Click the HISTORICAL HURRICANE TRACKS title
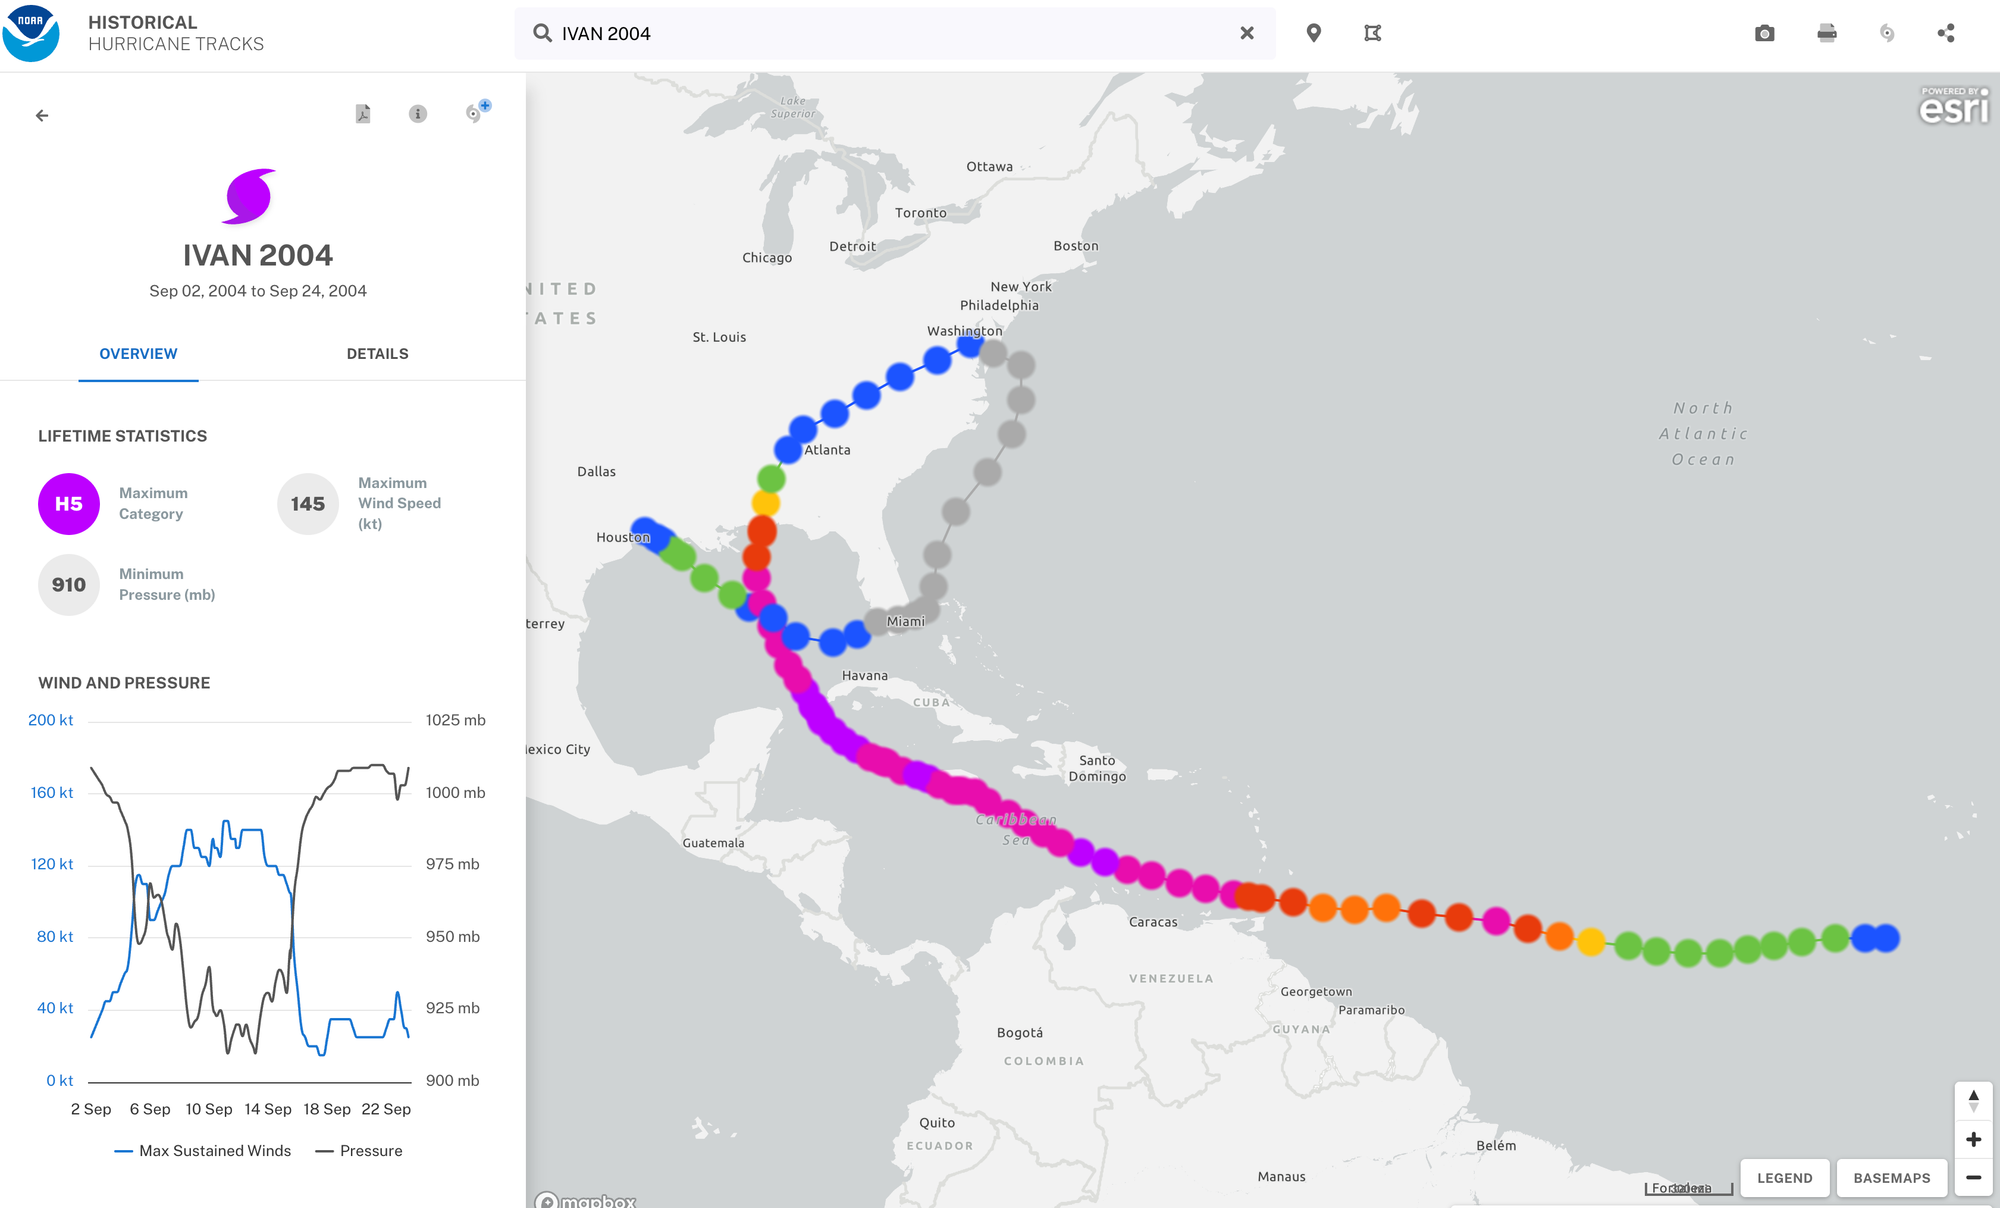This screenshot has height=1208, width=2000. point(176,33)
